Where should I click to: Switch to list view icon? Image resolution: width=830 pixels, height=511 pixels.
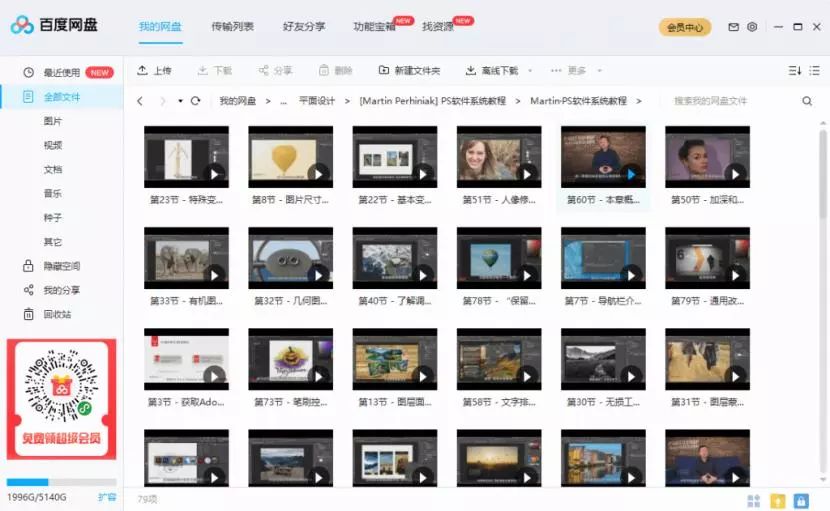coord(815,70)
